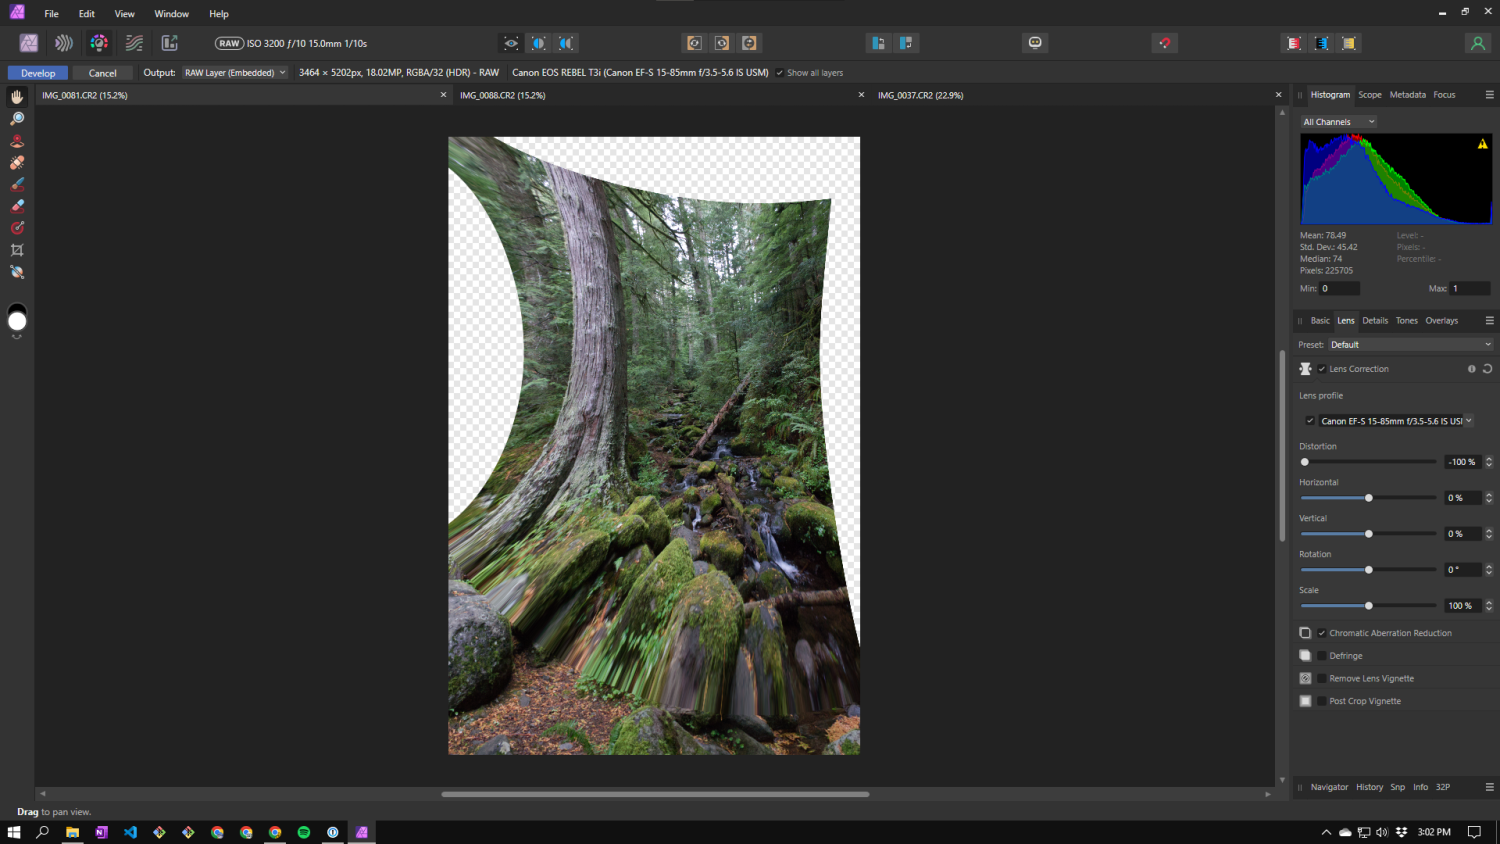Click the reset icon beside Lens Correction

tap(1487, 369)
